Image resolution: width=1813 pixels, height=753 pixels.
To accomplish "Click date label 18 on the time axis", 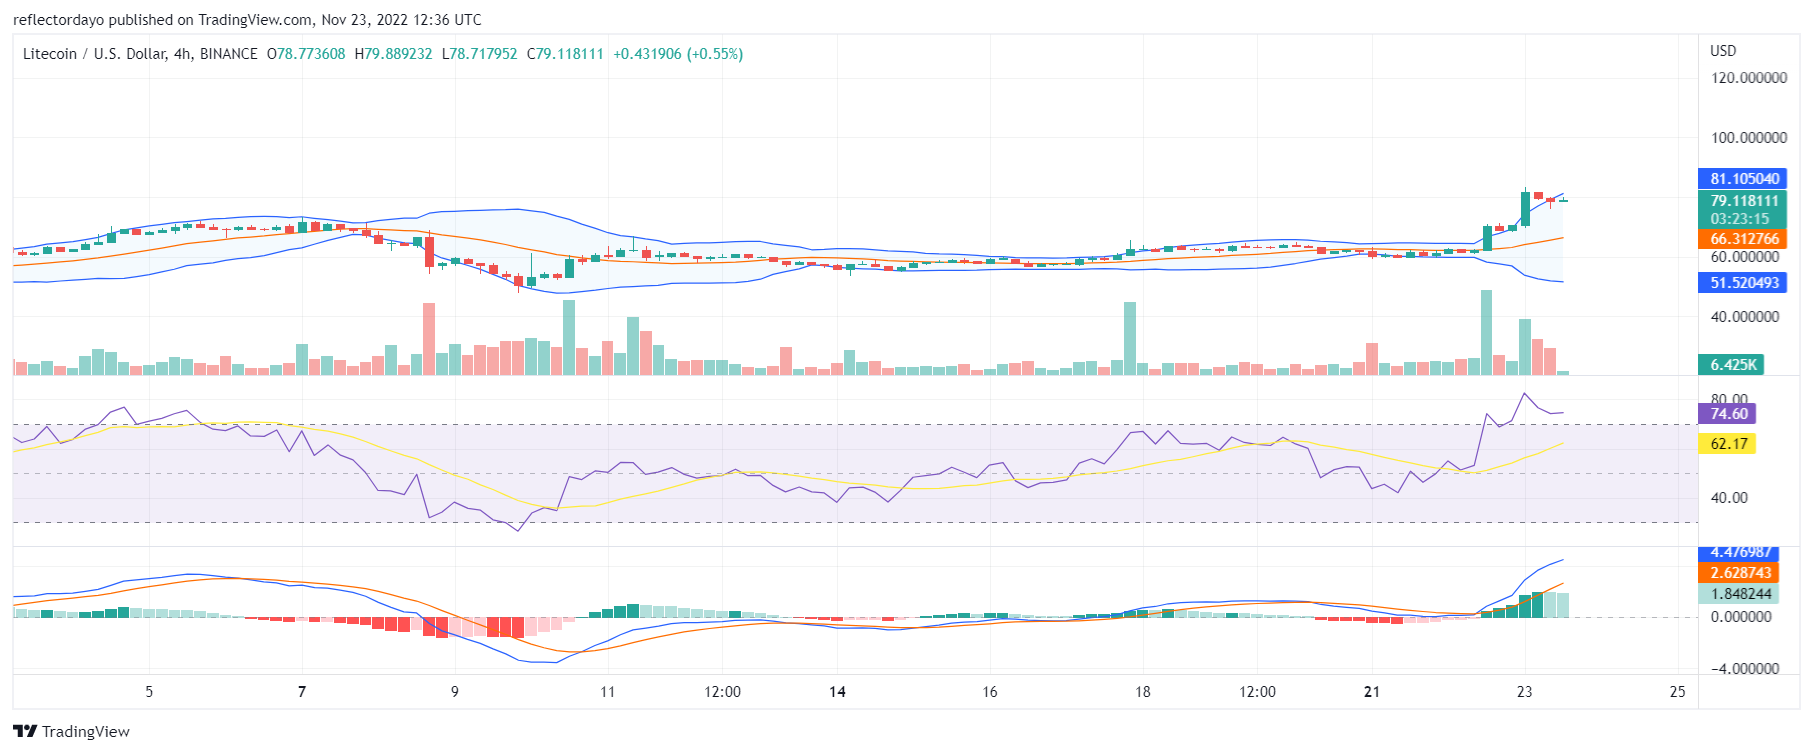I will 1143,692.
